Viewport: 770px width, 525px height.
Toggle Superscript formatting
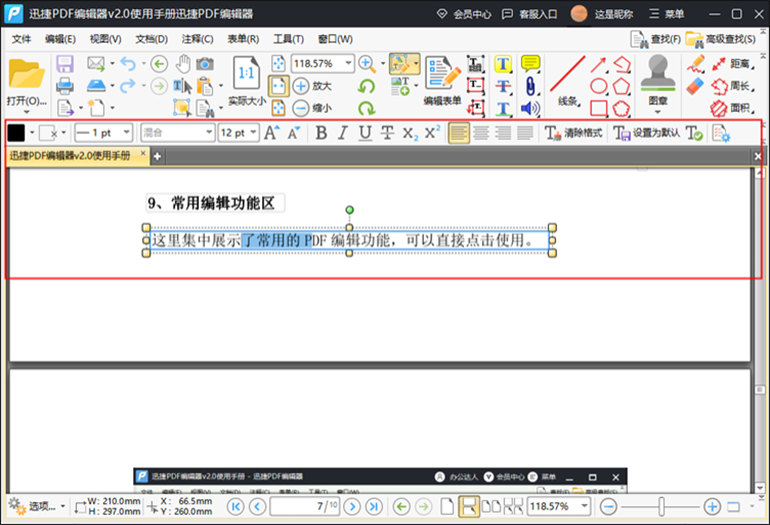[x=432, y=132]
